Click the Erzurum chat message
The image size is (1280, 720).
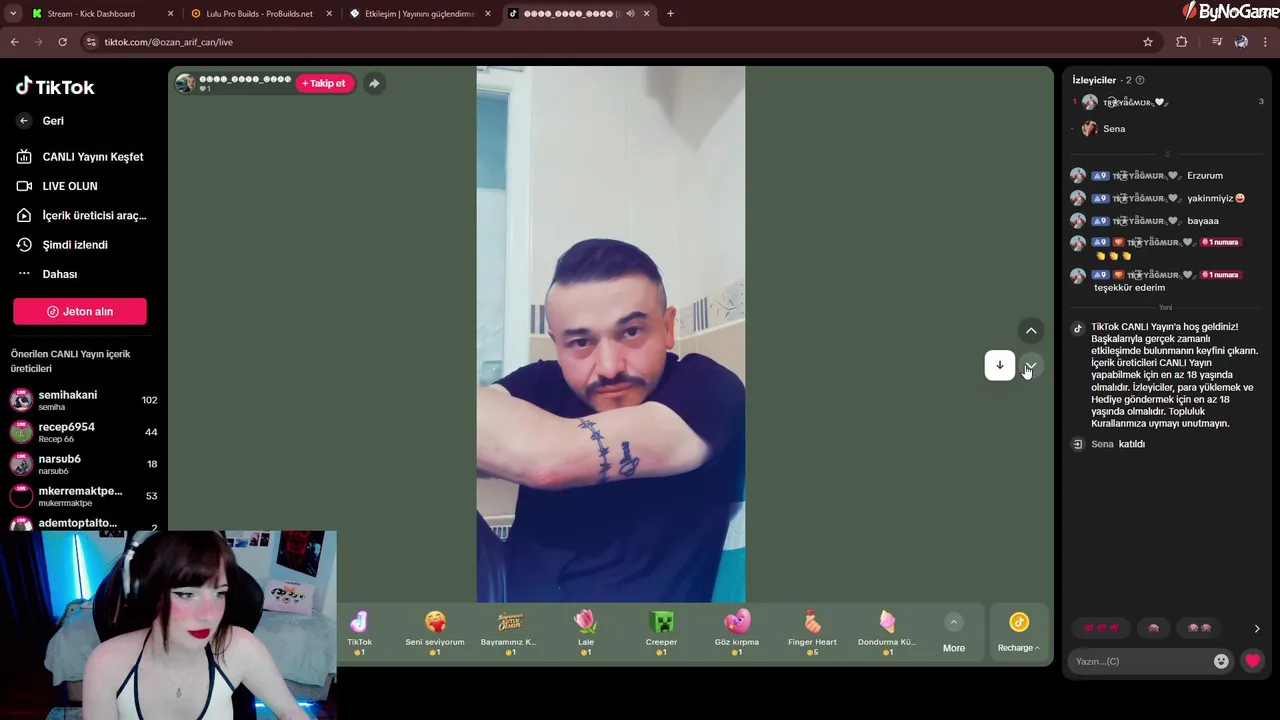(1205, 176)
